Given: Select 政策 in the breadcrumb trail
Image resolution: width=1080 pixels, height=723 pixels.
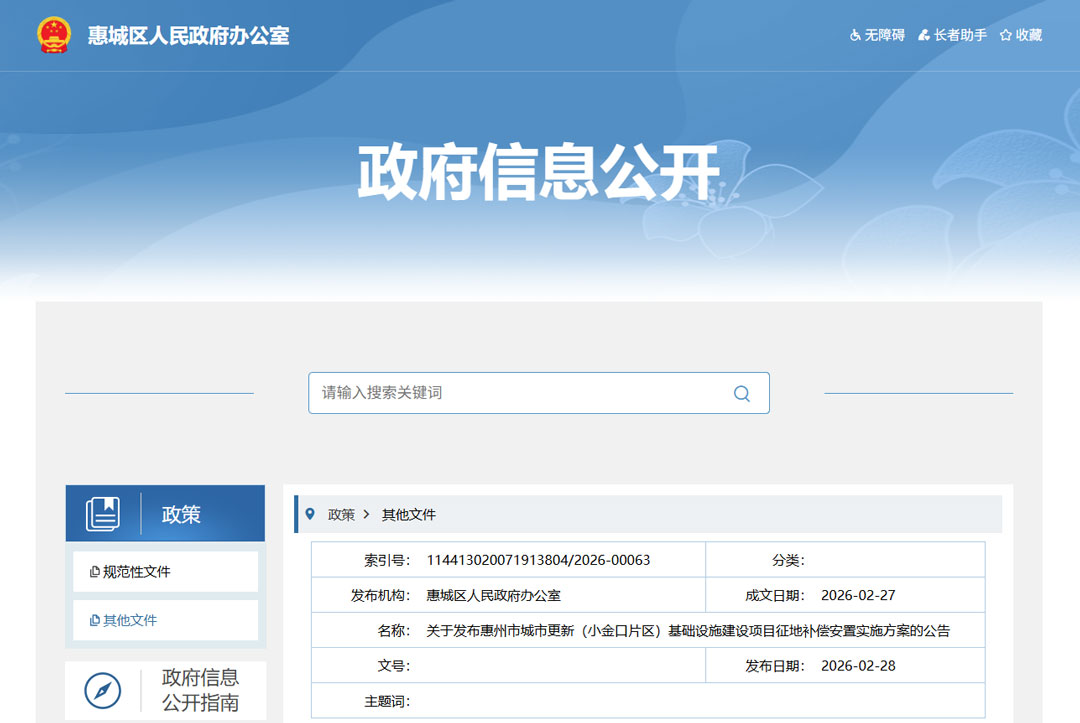Looking at the screenshot, I should (341, 514).
